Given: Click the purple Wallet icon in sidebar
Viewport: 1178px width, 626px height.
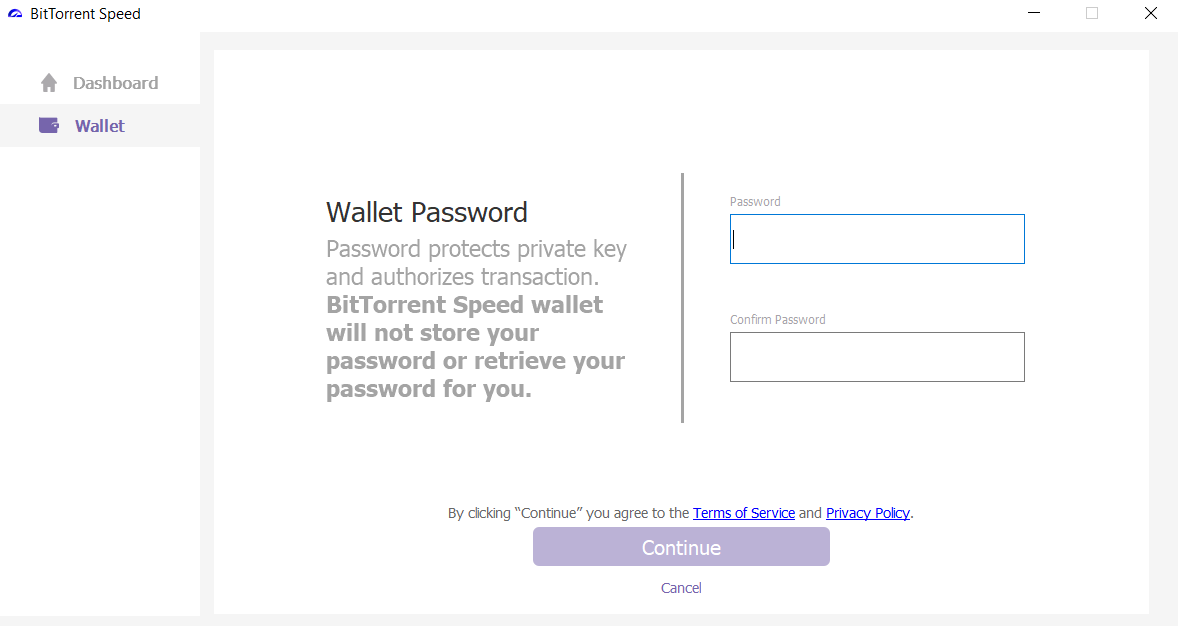Looking at the screenshot, I should (49, 126).
